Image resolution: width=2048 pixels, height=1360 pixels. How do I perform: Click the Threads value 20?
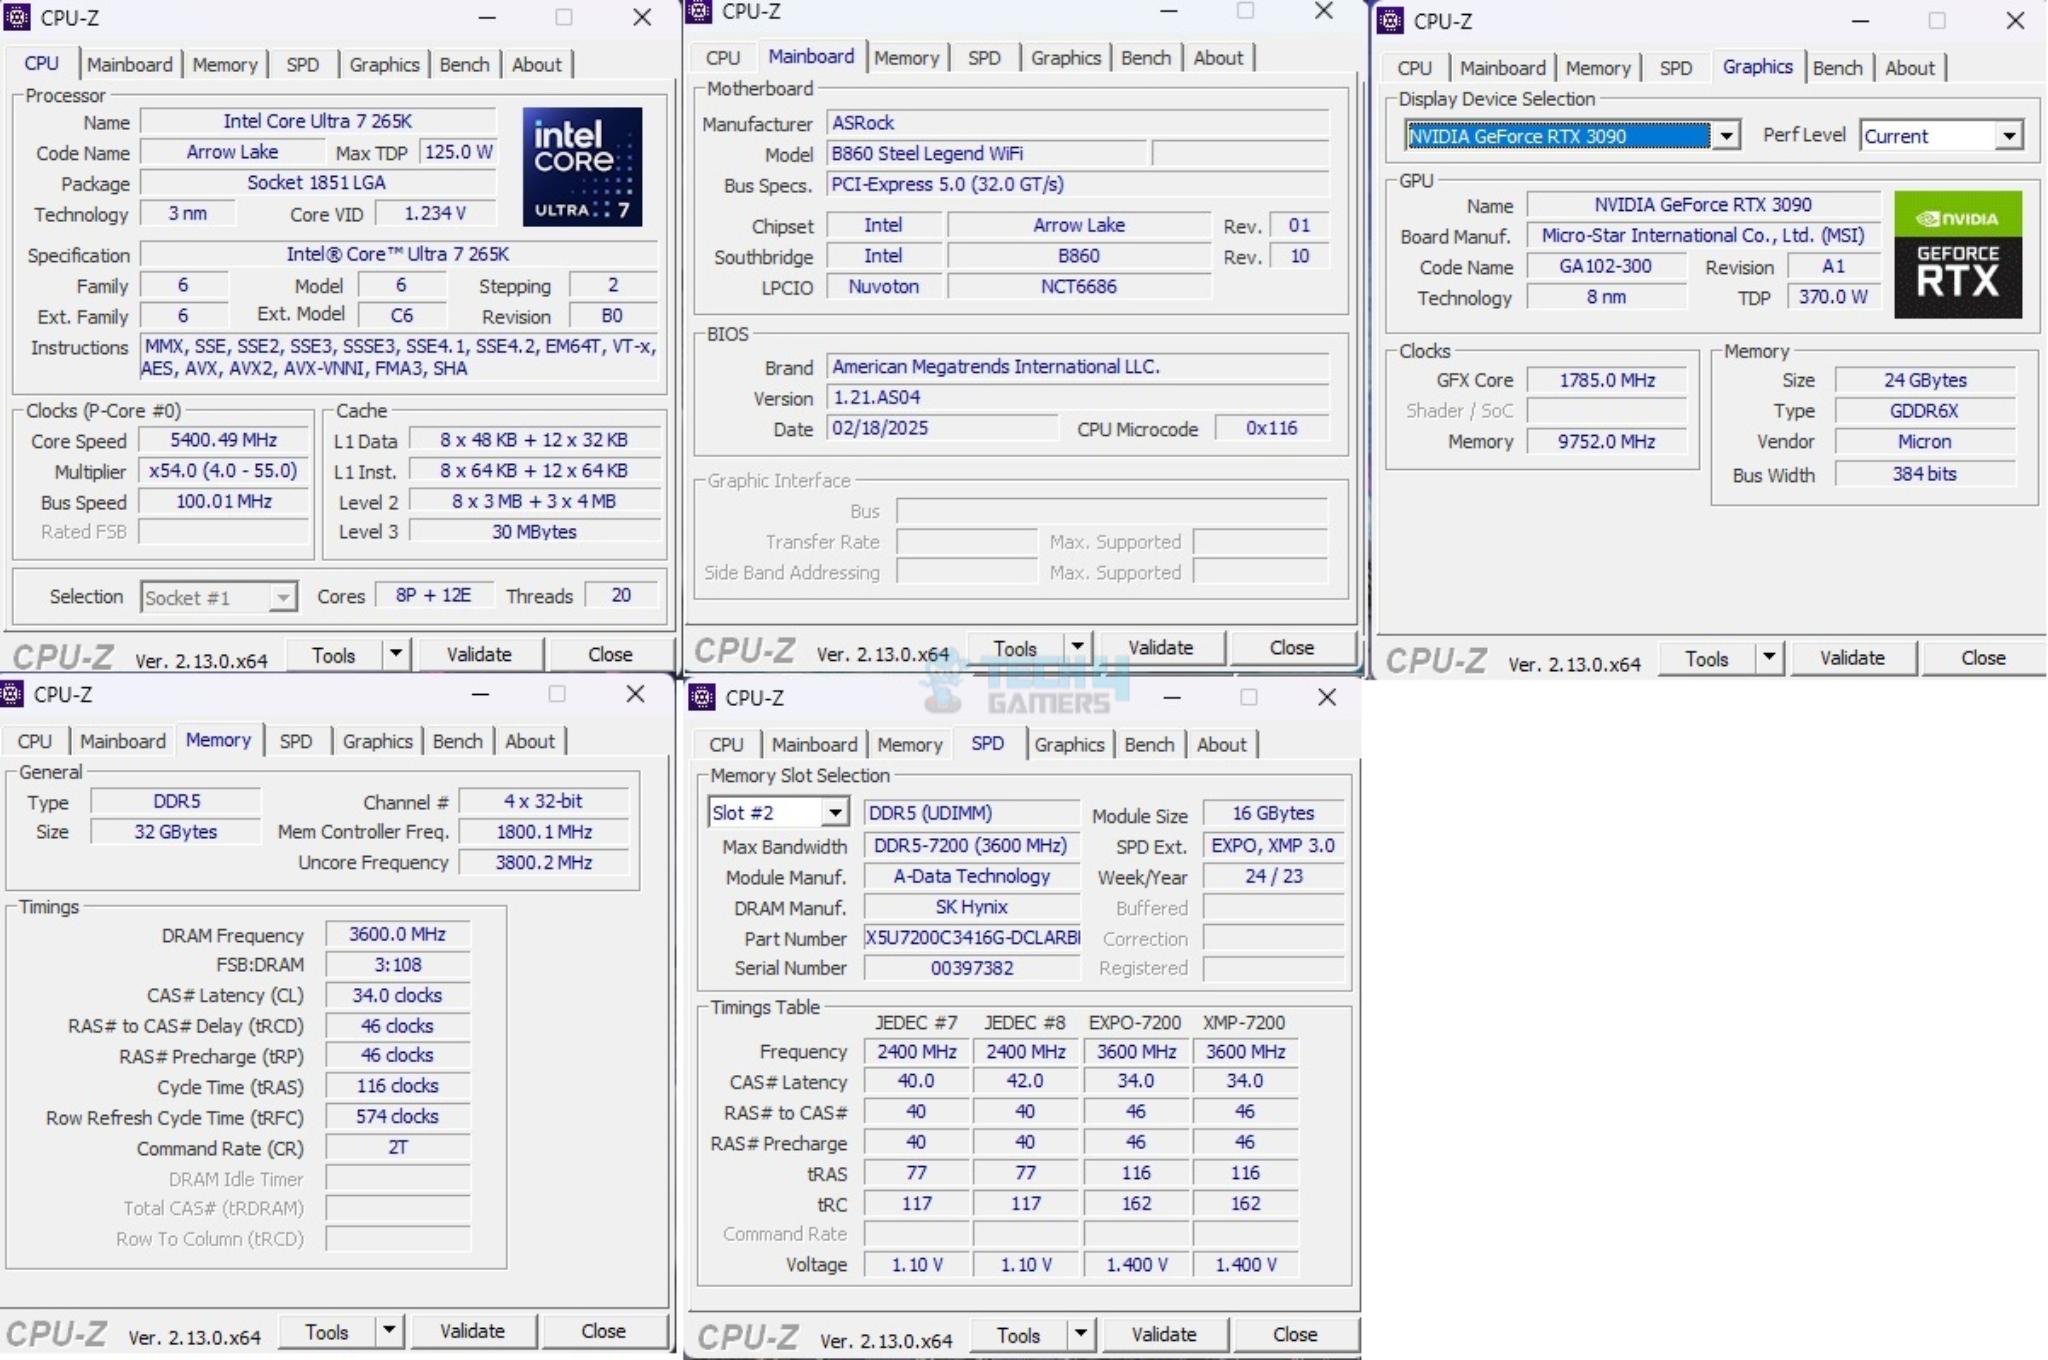[621, 596]
